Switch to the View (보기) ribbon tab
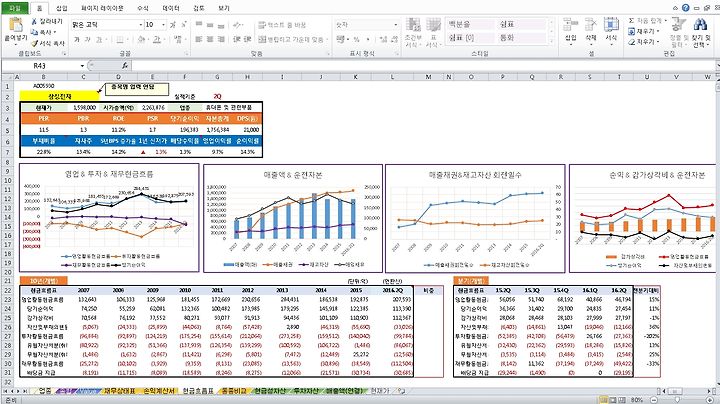This screenshot has width=720, height=404. coord(224,8)
